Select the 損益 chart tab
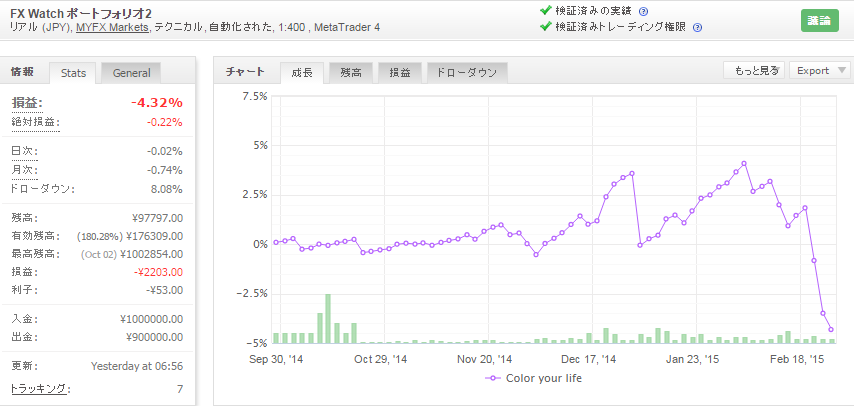This screenshot has height=406, width=854. pyautogui.click(x=400, y=72)
